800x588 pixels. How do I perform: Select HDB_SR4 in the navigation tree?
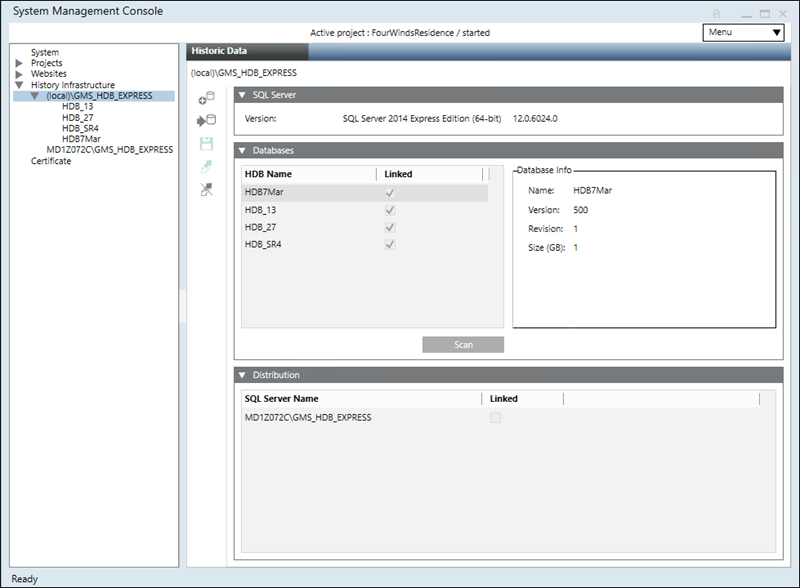[81, 128]
